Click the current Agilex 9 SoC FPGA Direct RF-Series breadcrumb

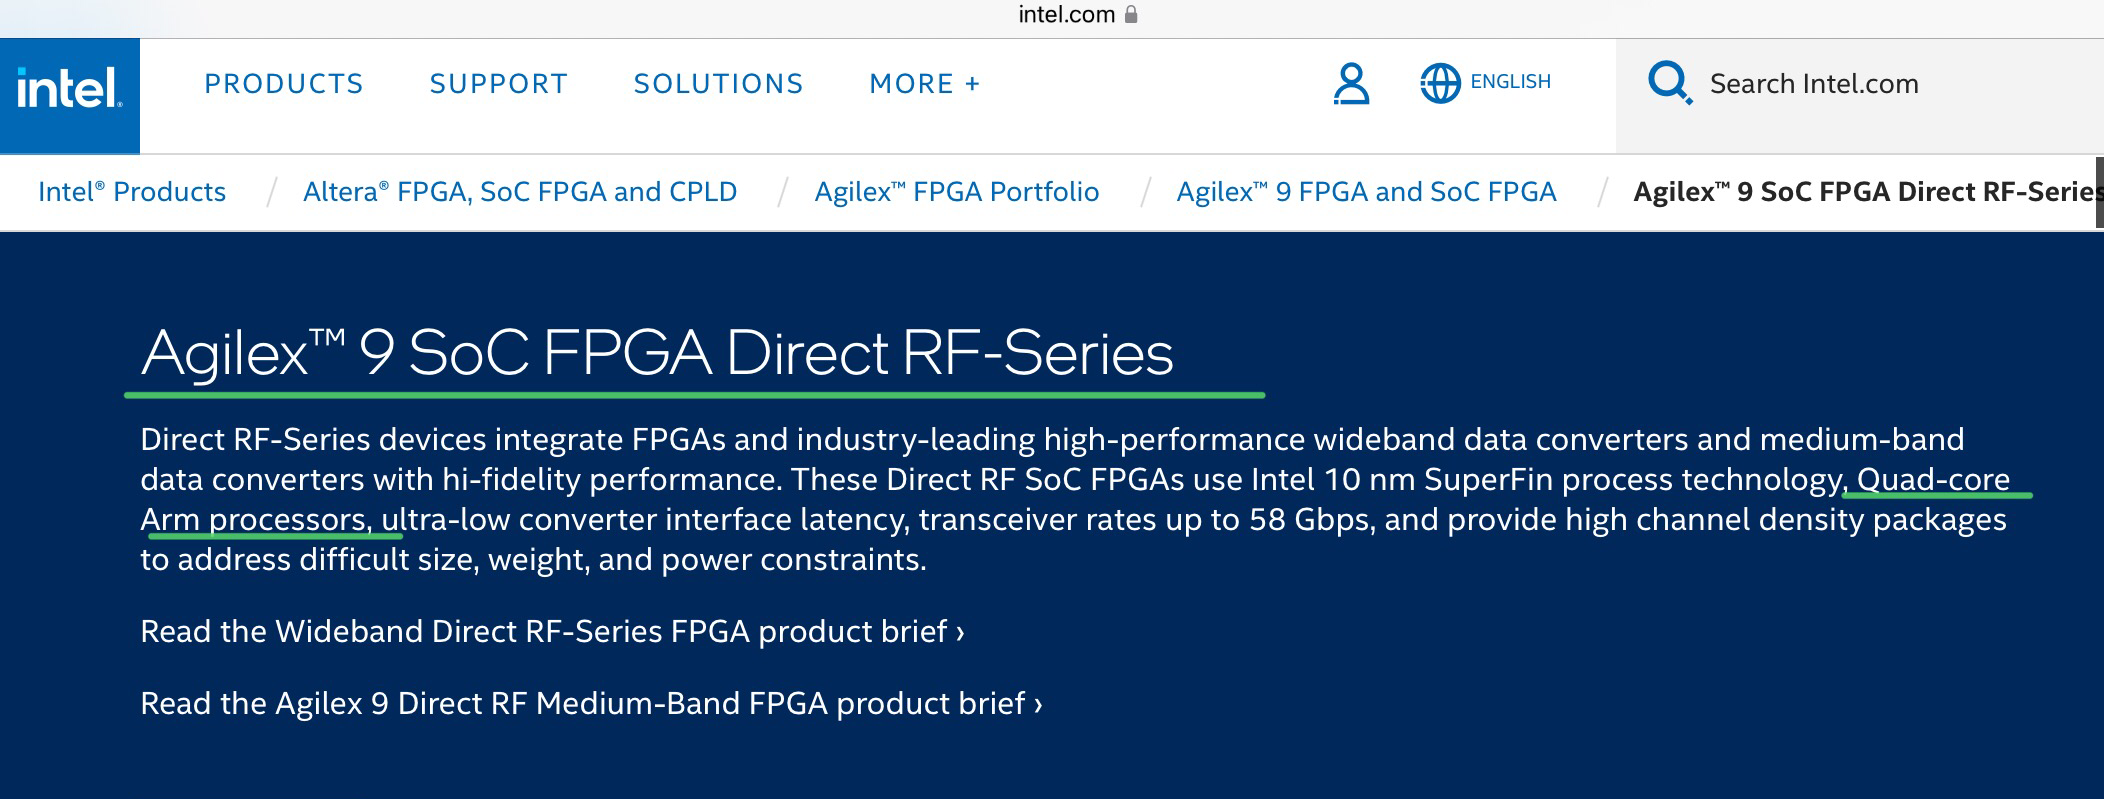1866,191
